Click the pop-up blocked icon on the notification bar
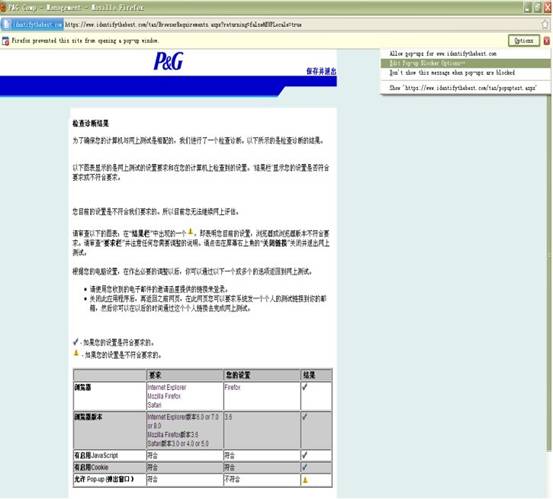Image resolution: width=553 pixels, height=499 pixels. point(5,41)
